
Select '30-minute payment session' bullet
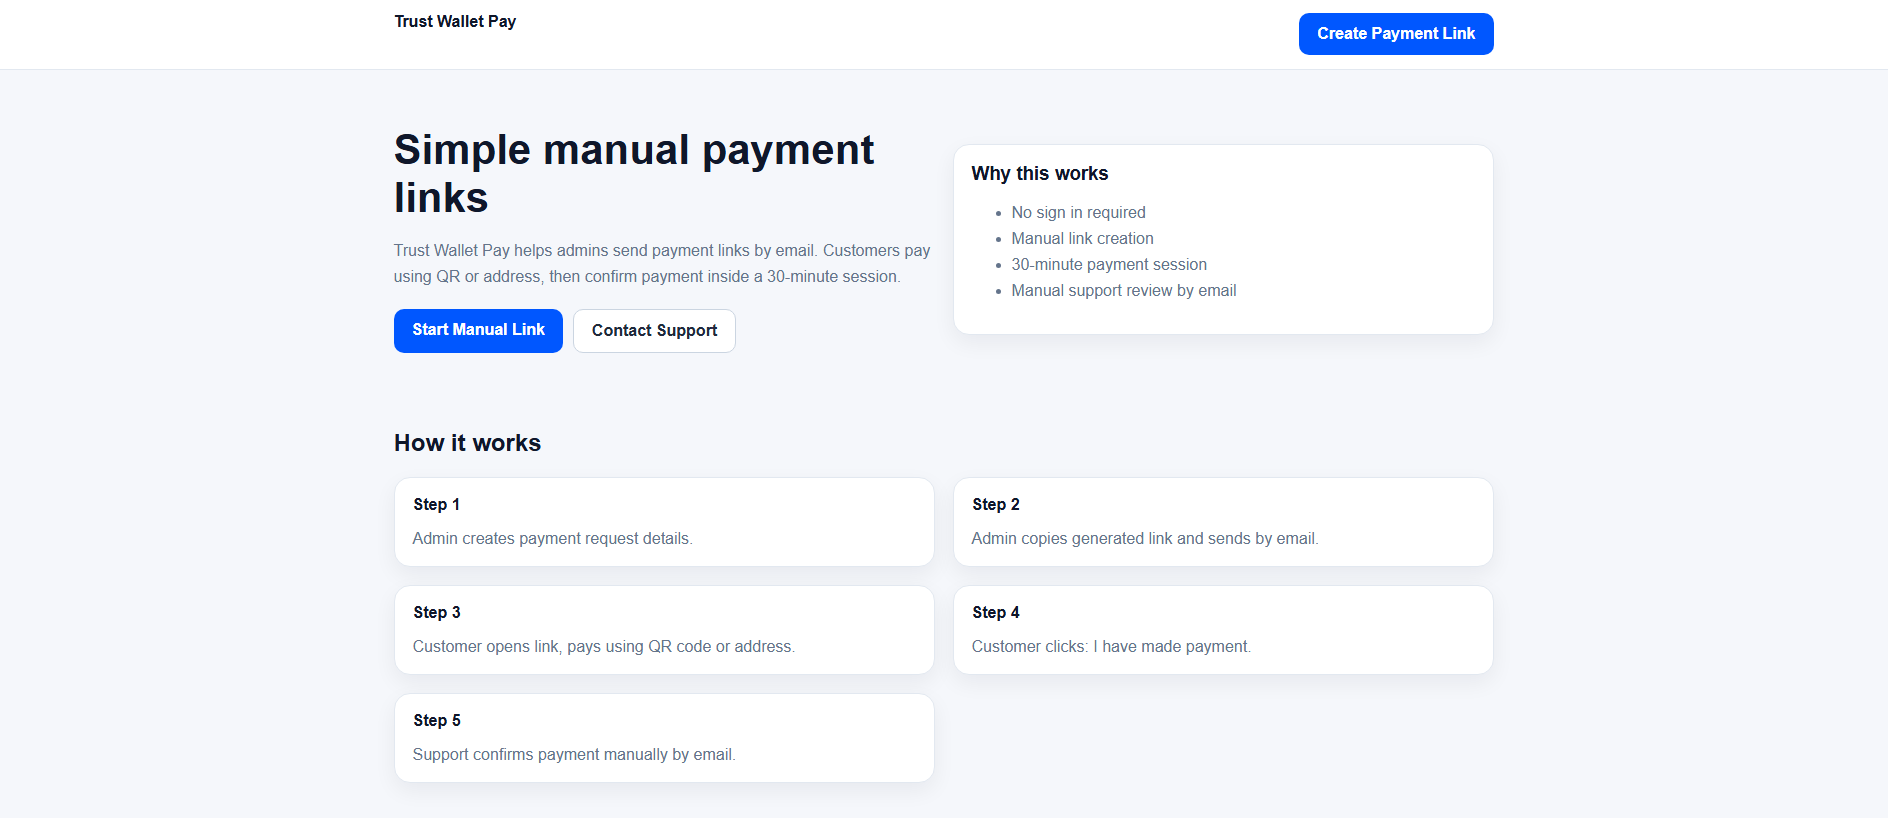pos(1109,265)
